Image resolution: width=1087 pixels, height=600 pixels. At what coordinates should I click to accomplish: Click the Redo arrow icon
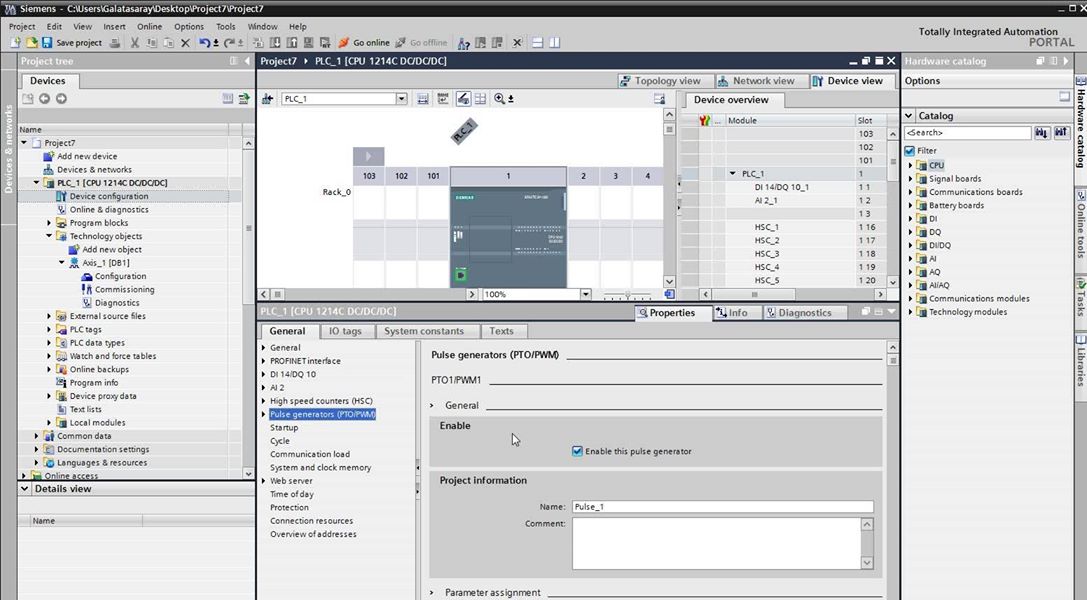click(229, 42)
